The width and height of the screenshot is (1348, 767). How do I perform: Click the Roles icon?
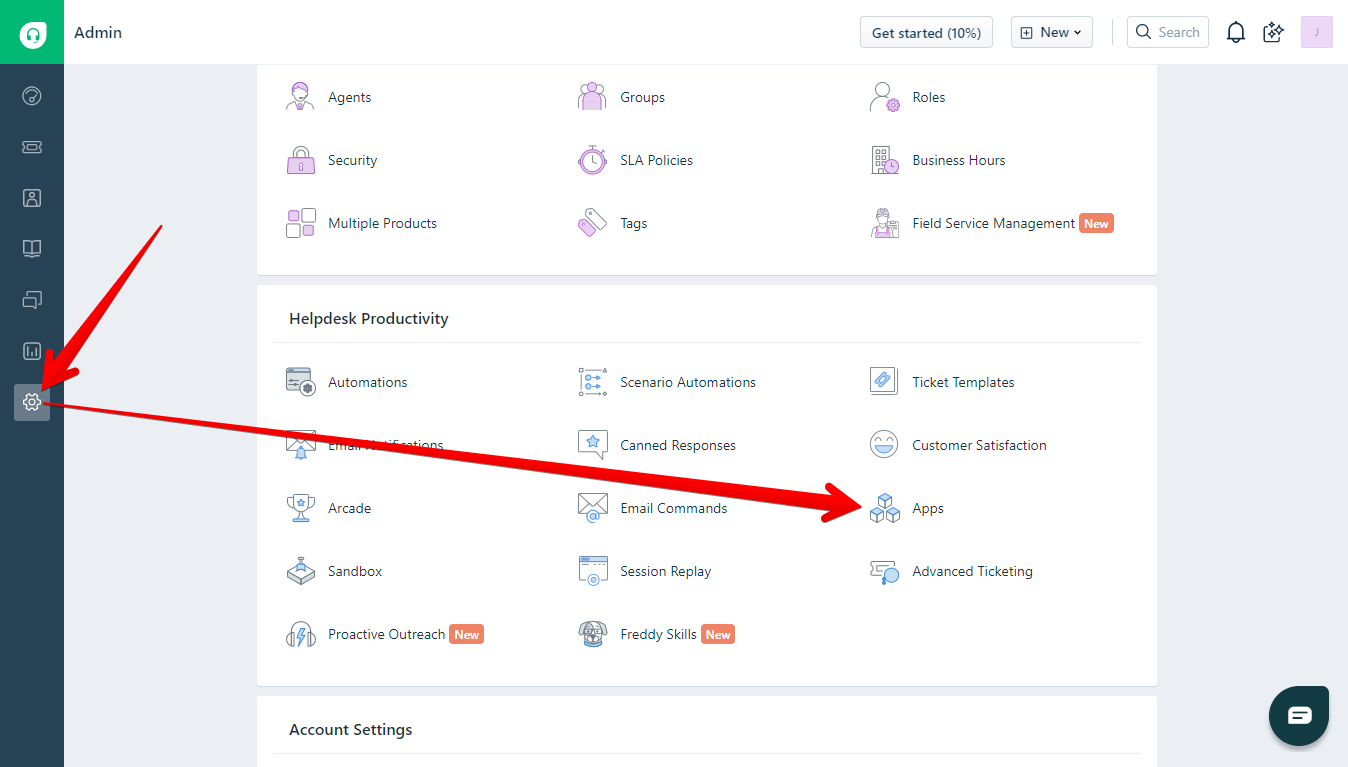(885, 97)
